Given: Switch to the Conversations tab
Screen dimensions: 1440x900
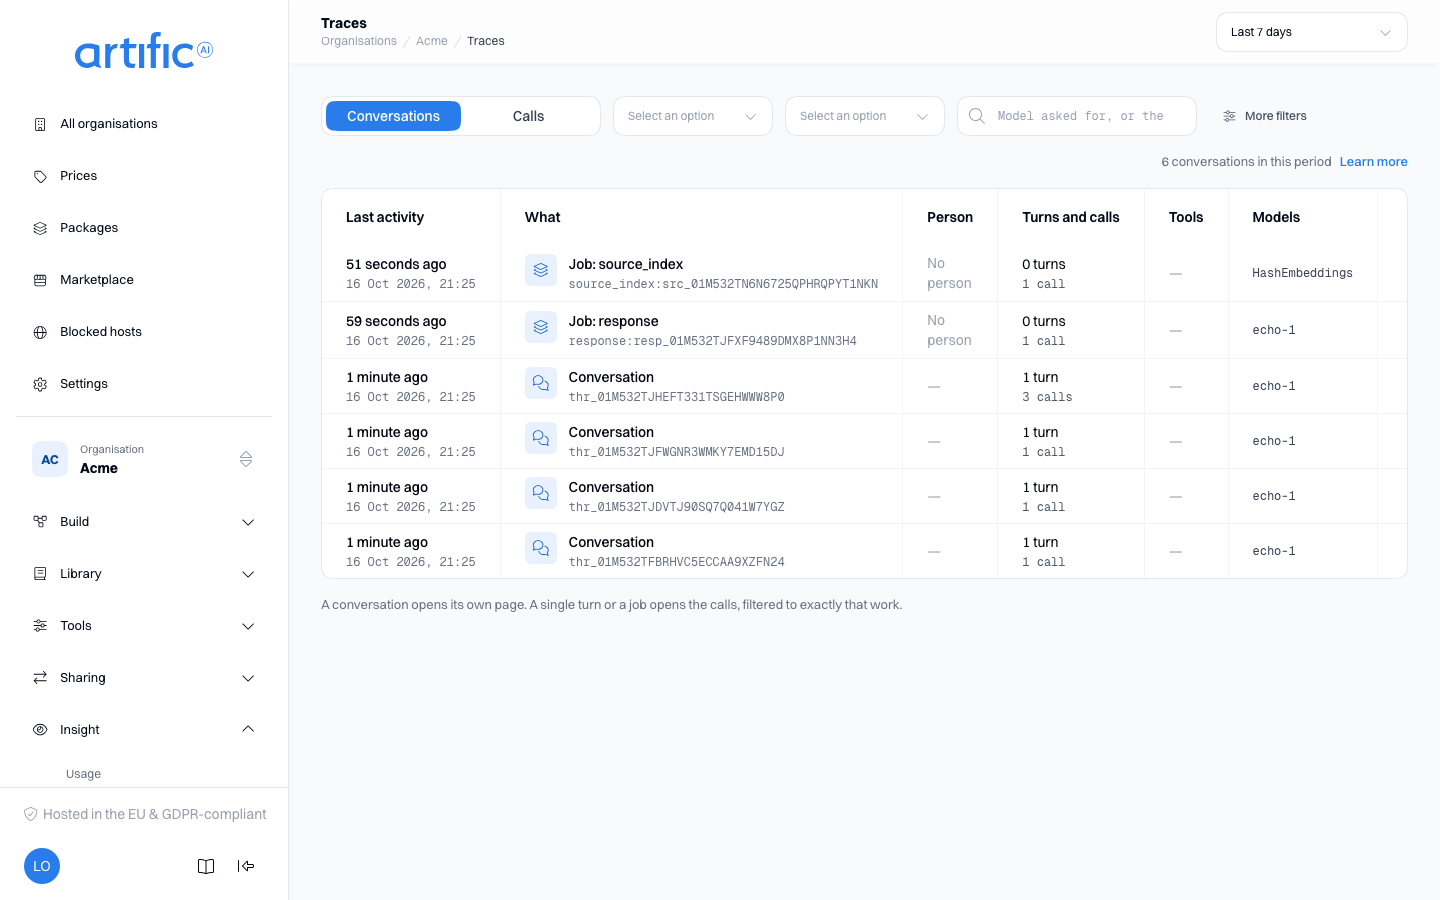Looking at the screenshot, I should click(393, 116).
